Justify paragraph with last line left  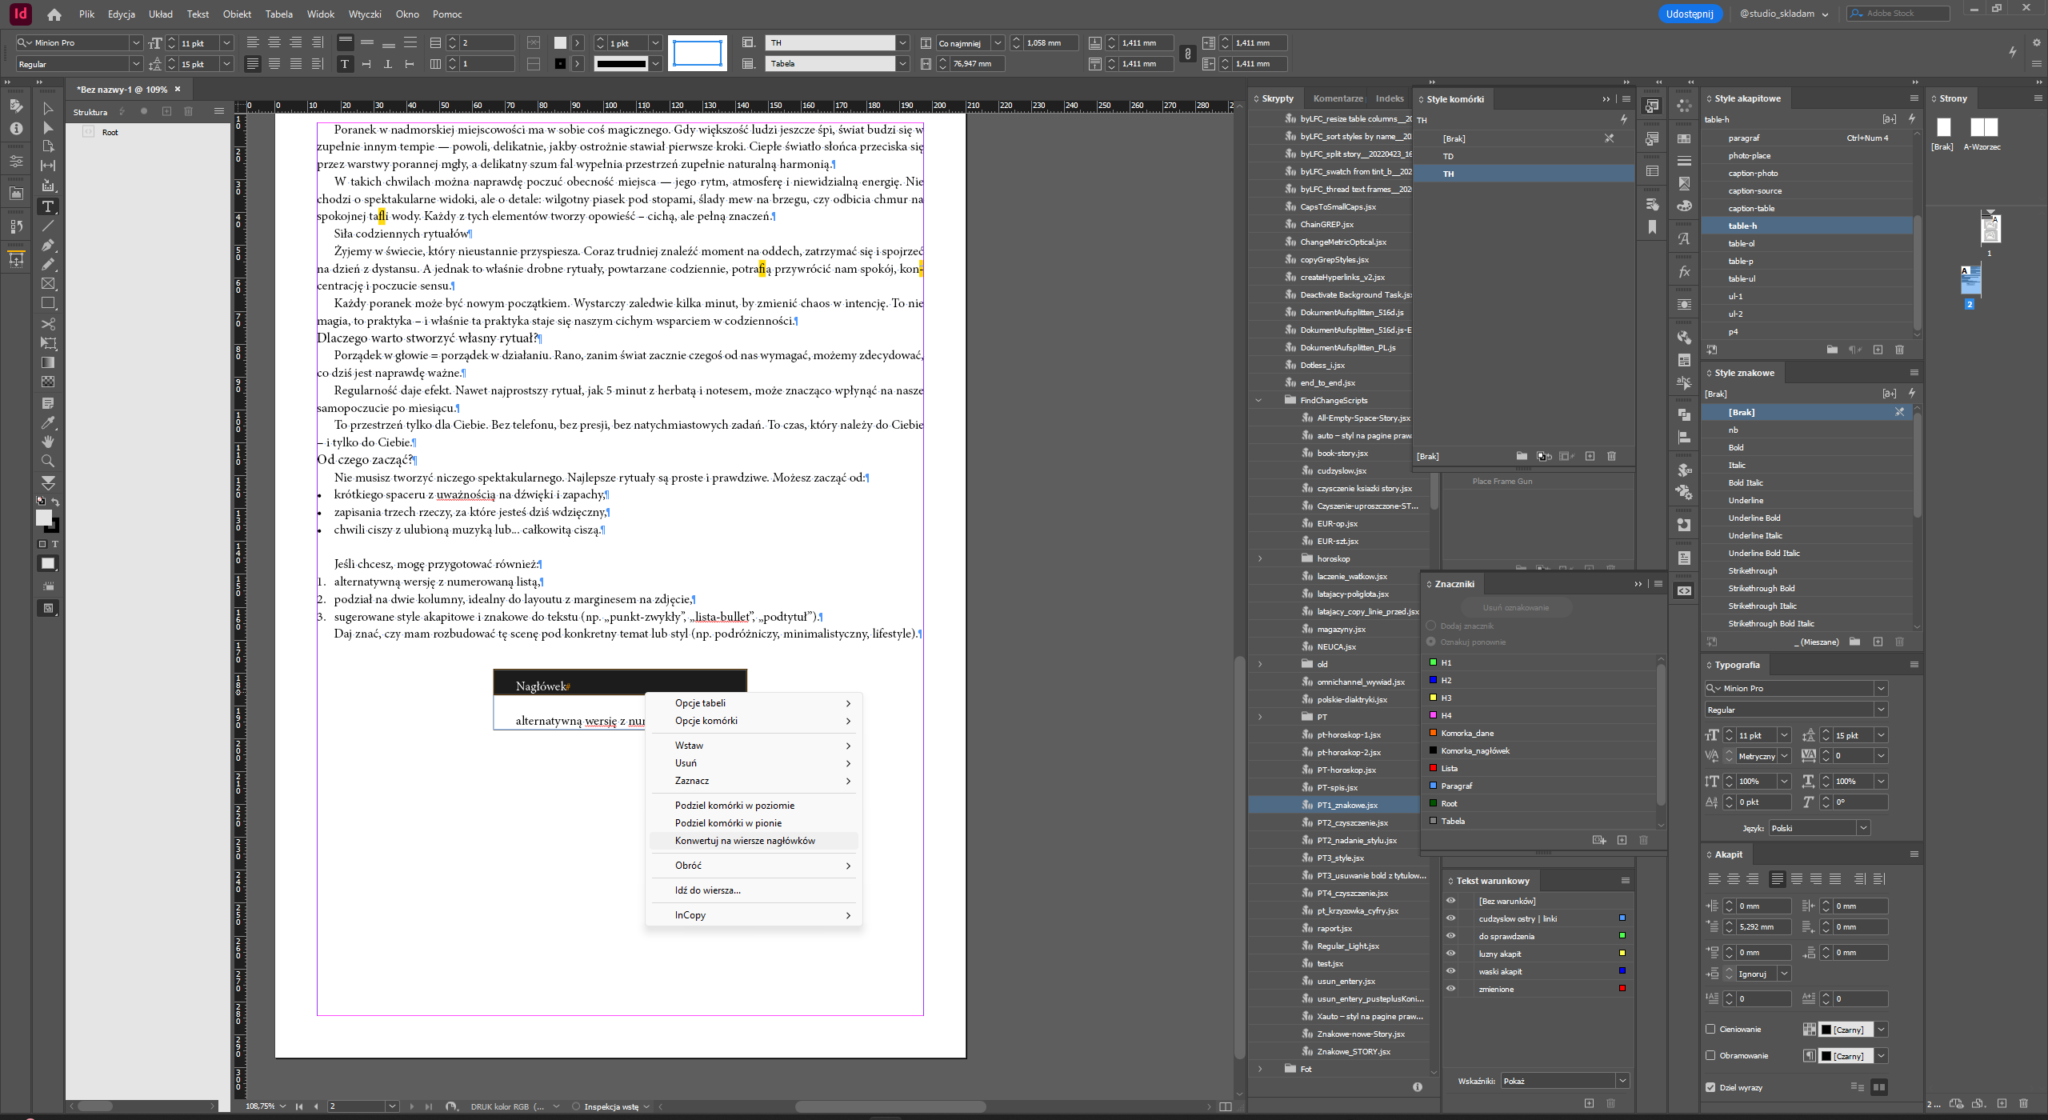pos(1777,879)
